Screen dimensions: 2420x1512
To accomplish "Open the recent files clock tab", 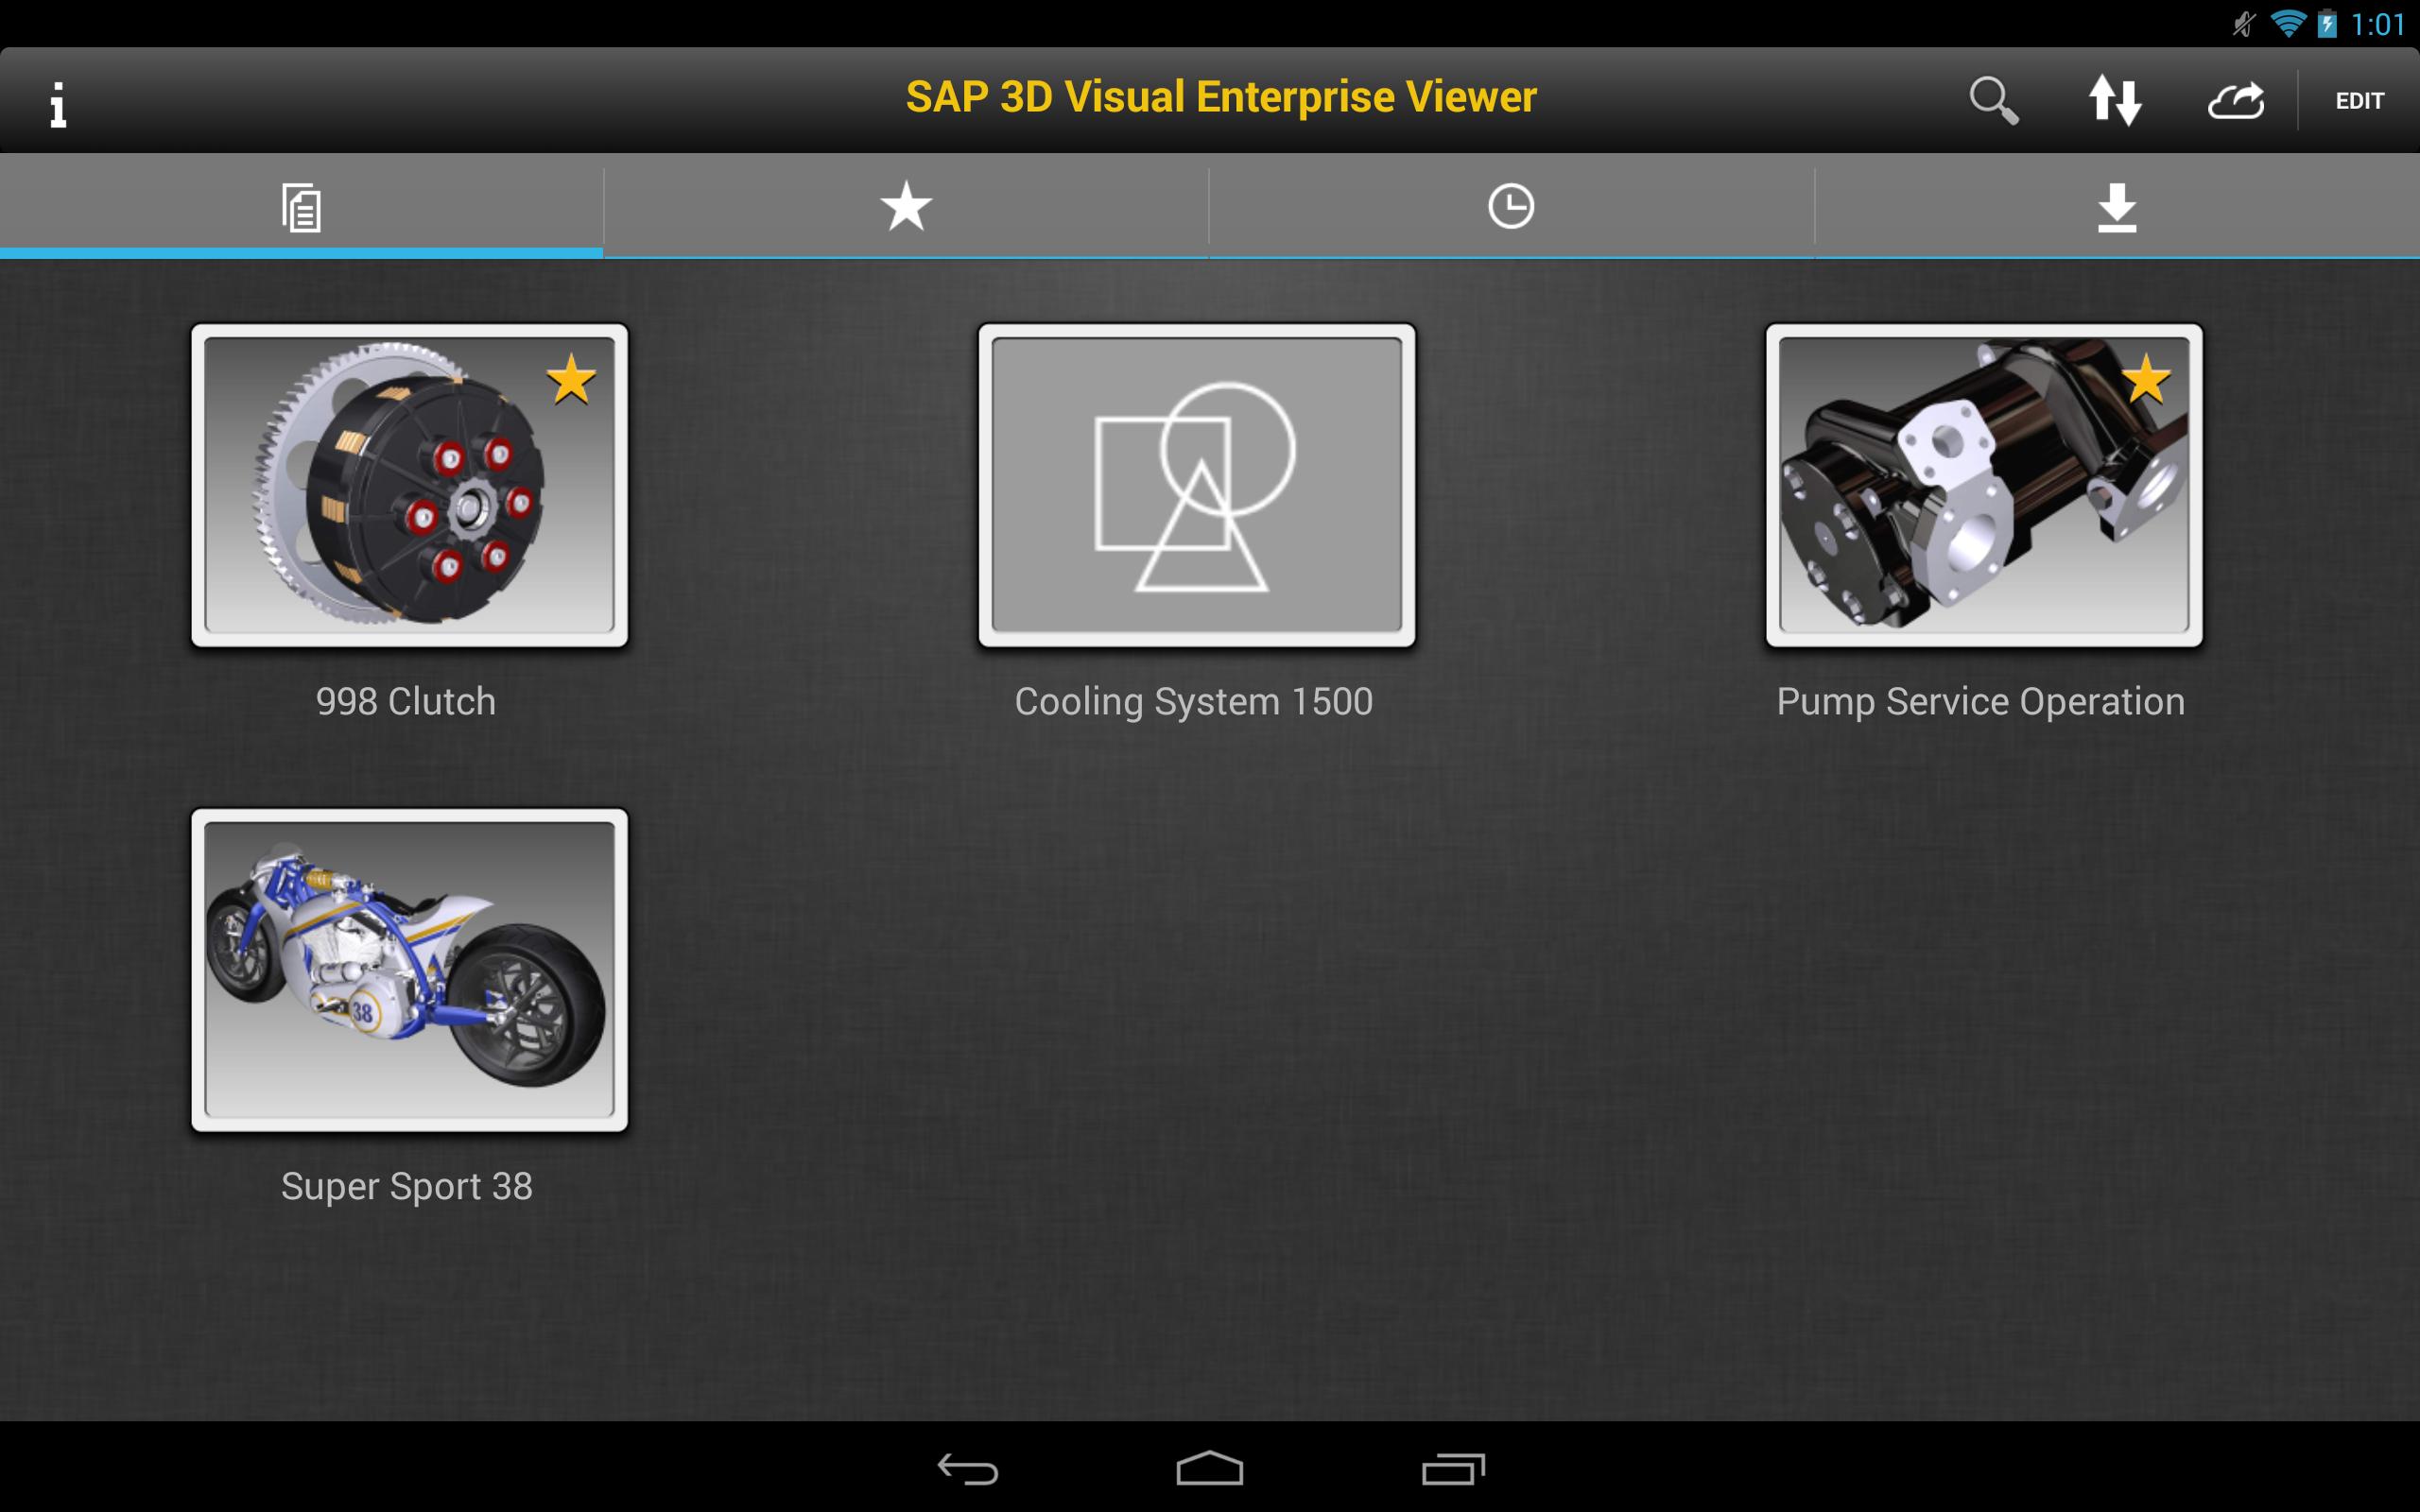I will pyautogui.click(x=1511, y=206).
